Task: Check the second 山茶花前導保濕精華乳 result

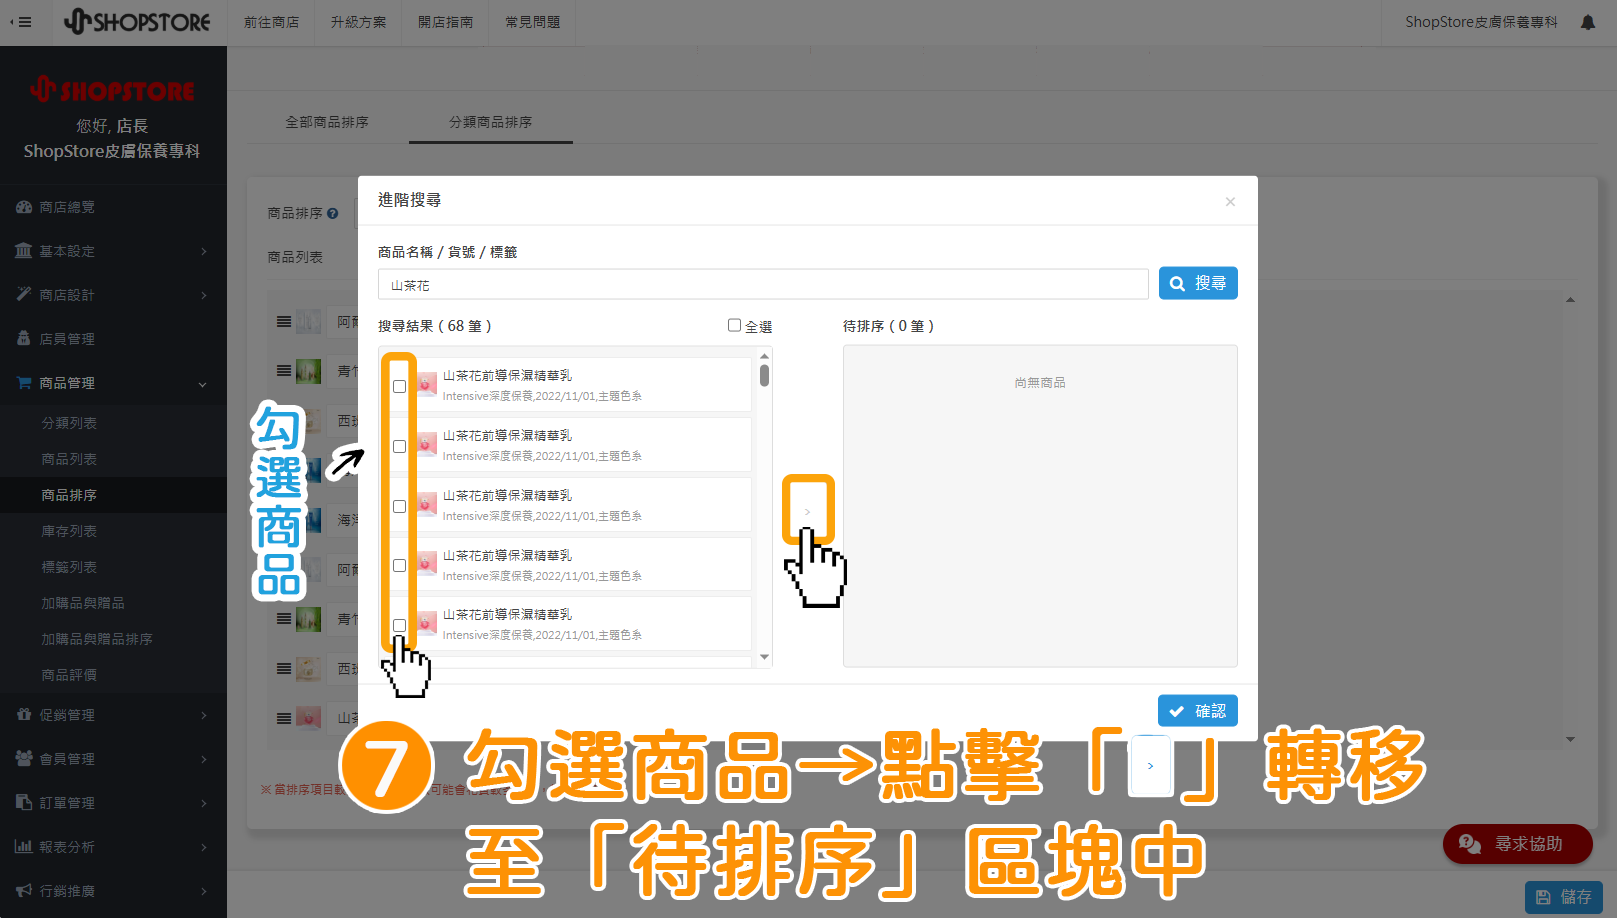Action: pyautogui.click(x=399, y=446)
